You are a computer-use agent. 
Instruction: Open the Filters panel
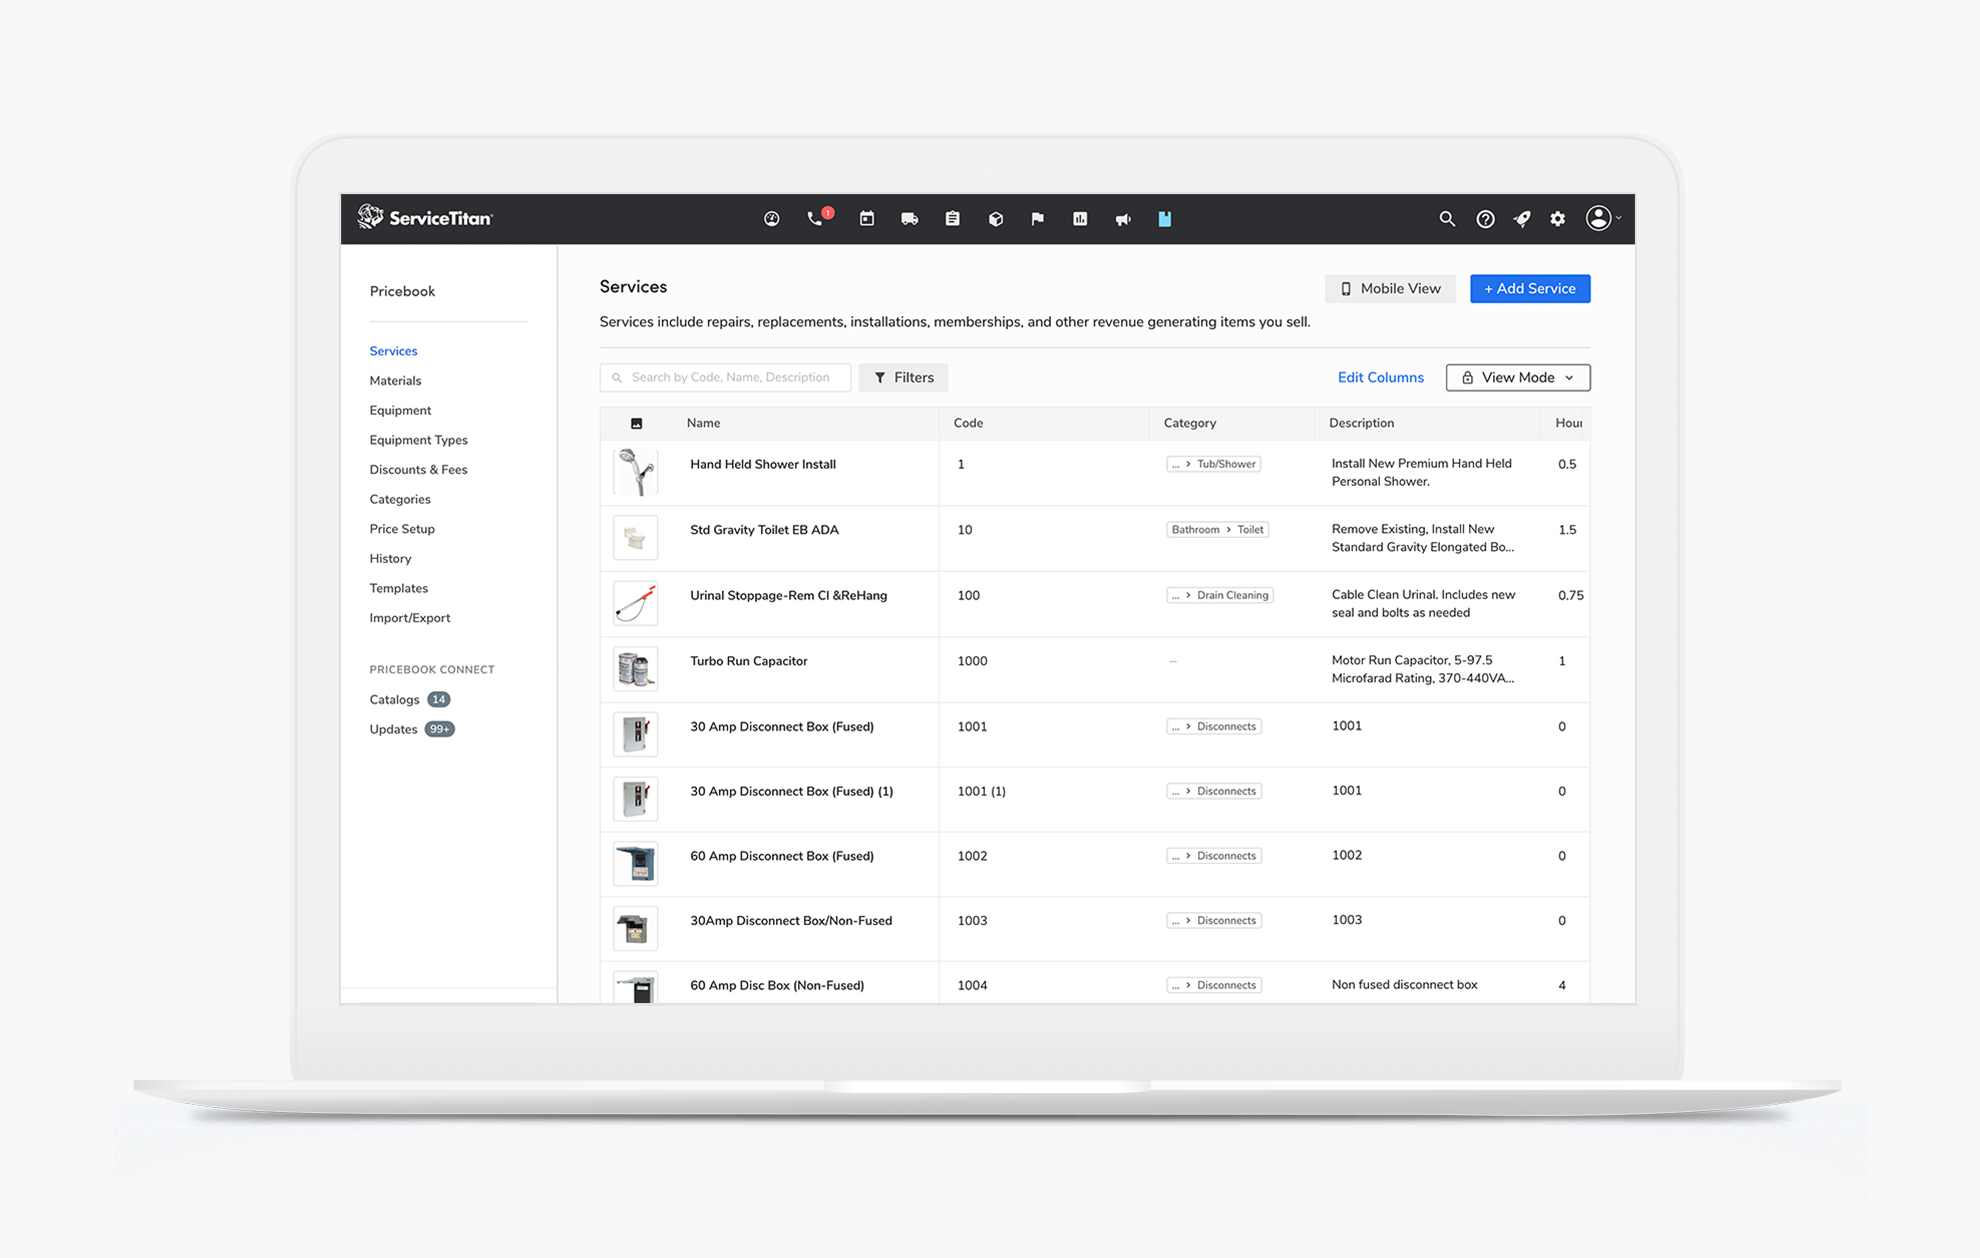pyautogui.click(x=903, y=377)
